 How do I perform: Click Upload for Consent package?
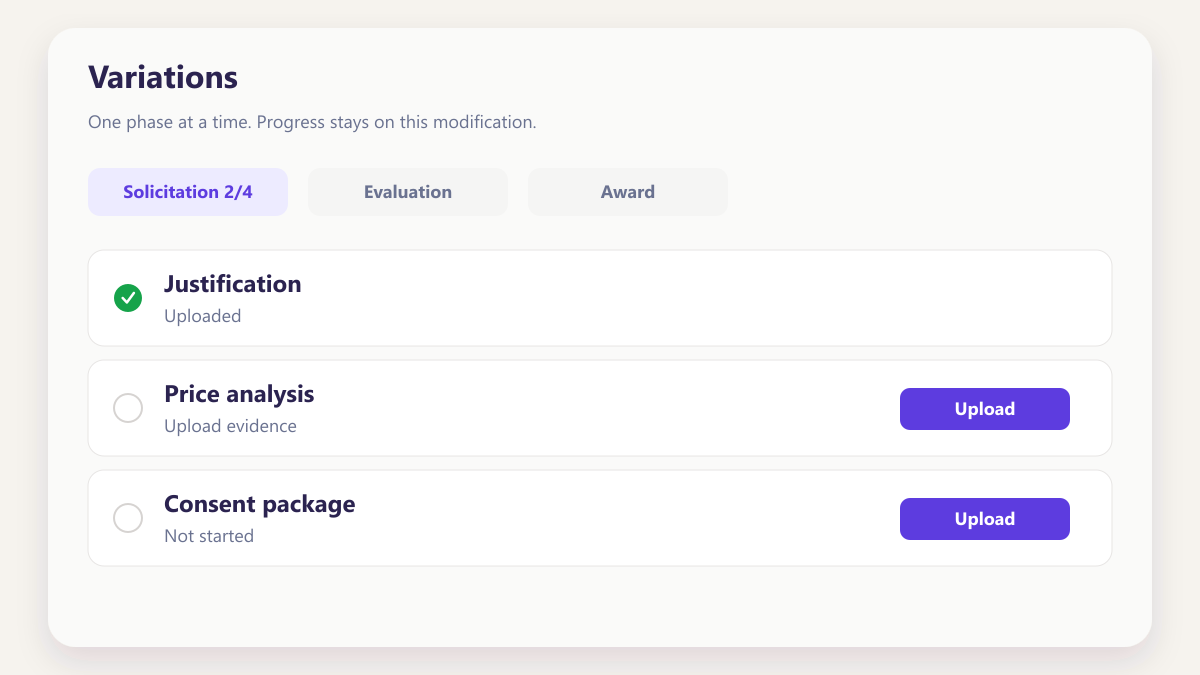[x=985, y=519]
